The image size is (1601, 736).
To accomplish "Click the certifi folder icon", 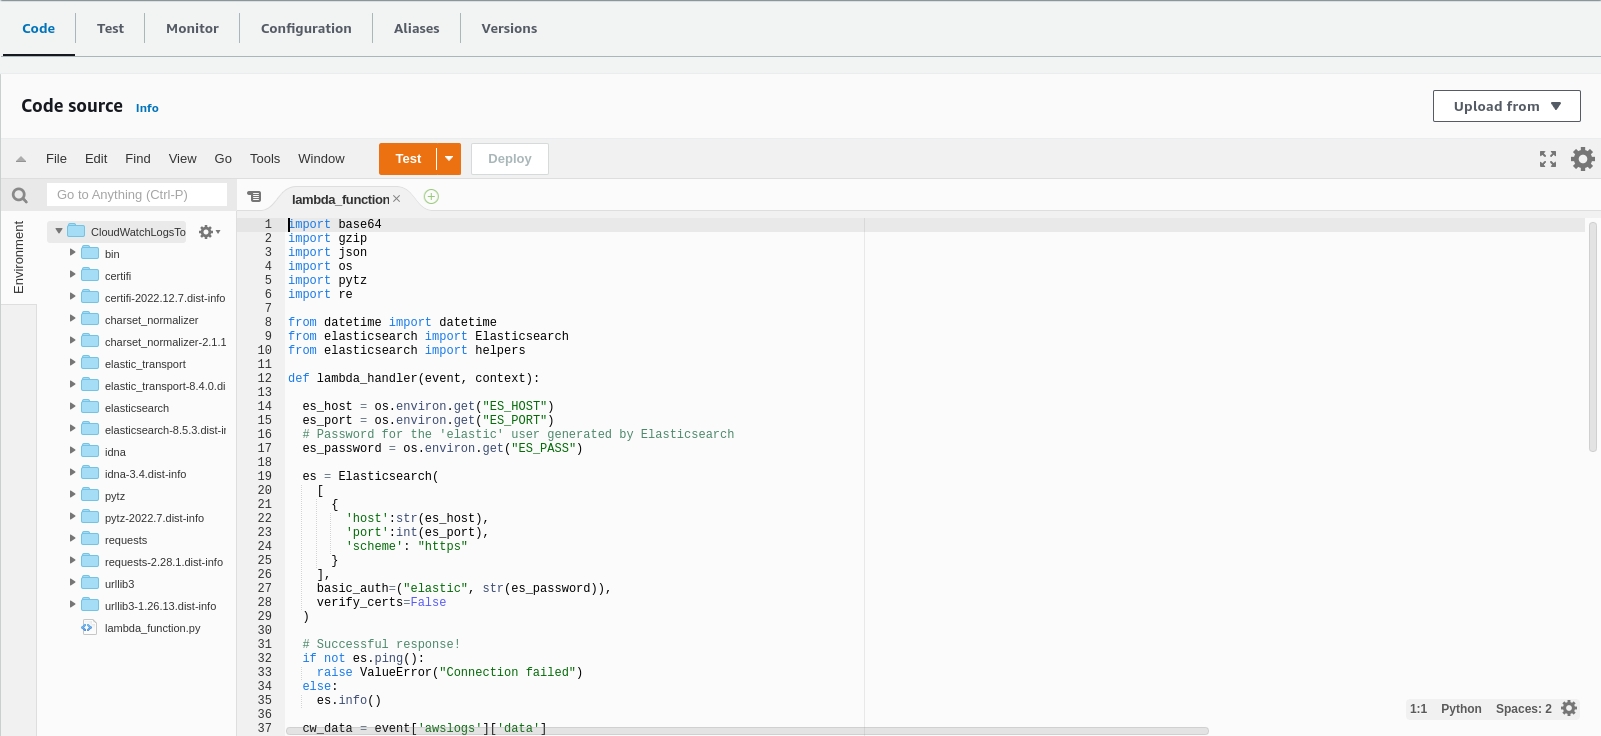I will (x=90, y=275).
